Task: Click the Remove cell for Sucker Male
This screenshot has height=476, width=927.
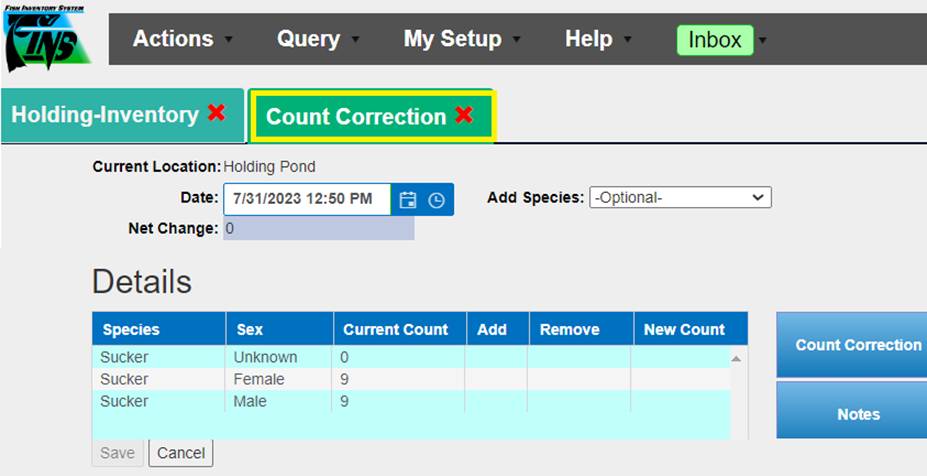Action: (579, 401)
